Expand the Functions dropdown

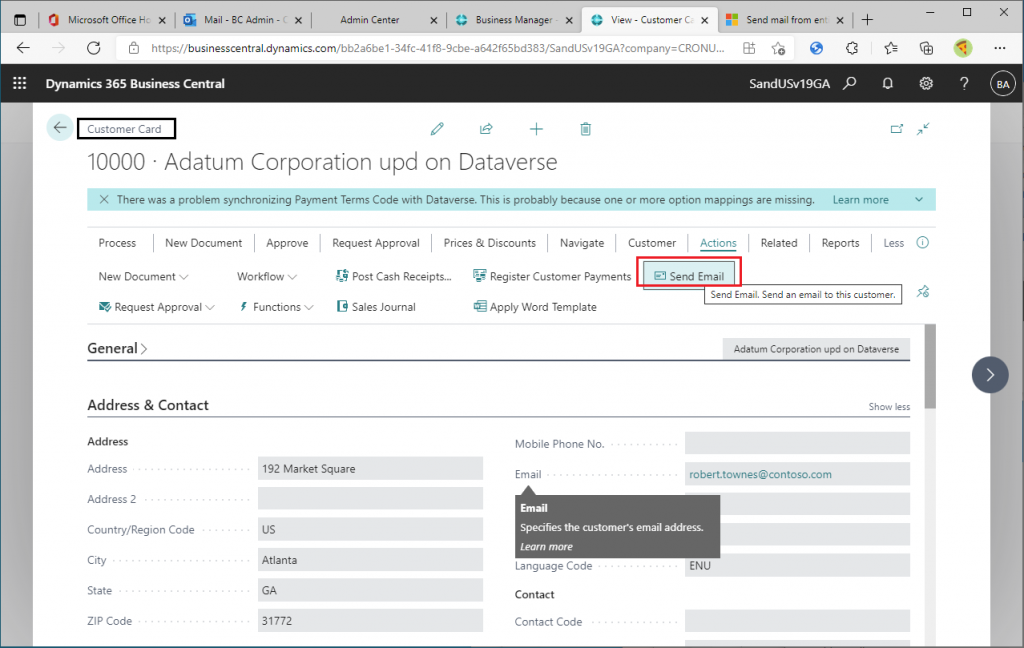point(276,307)
